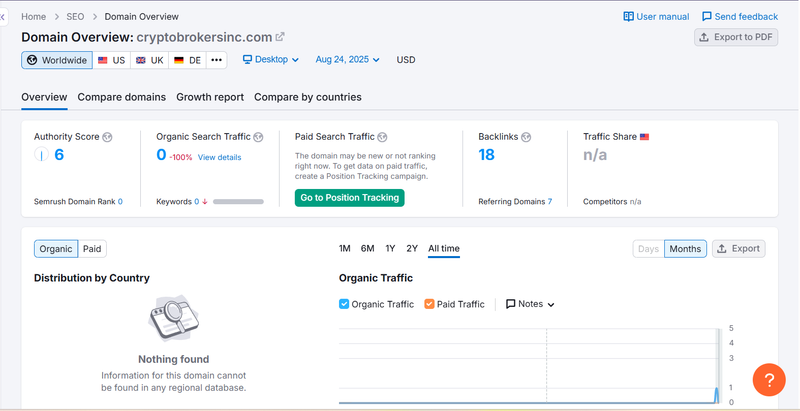Viewport: 800px width, 411px height.
Task: Switch to the Overview tab
Action: tap(44, 97)
